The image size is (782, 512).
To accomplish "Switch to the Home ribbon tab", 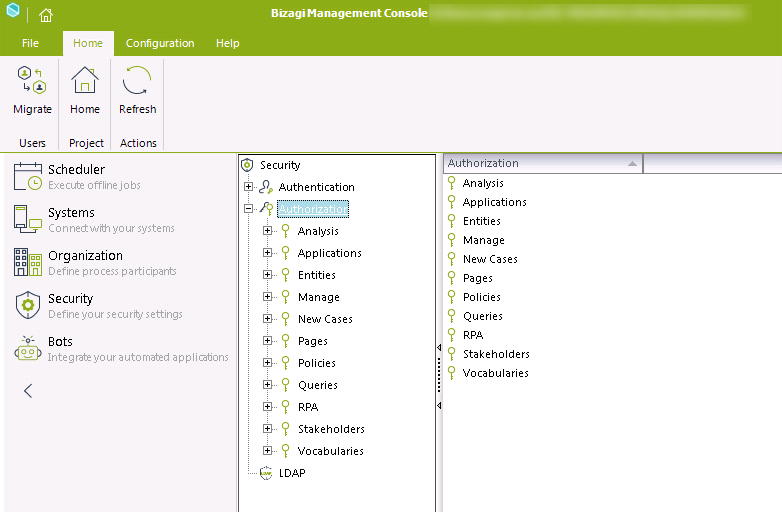I will tap(88, 43).
